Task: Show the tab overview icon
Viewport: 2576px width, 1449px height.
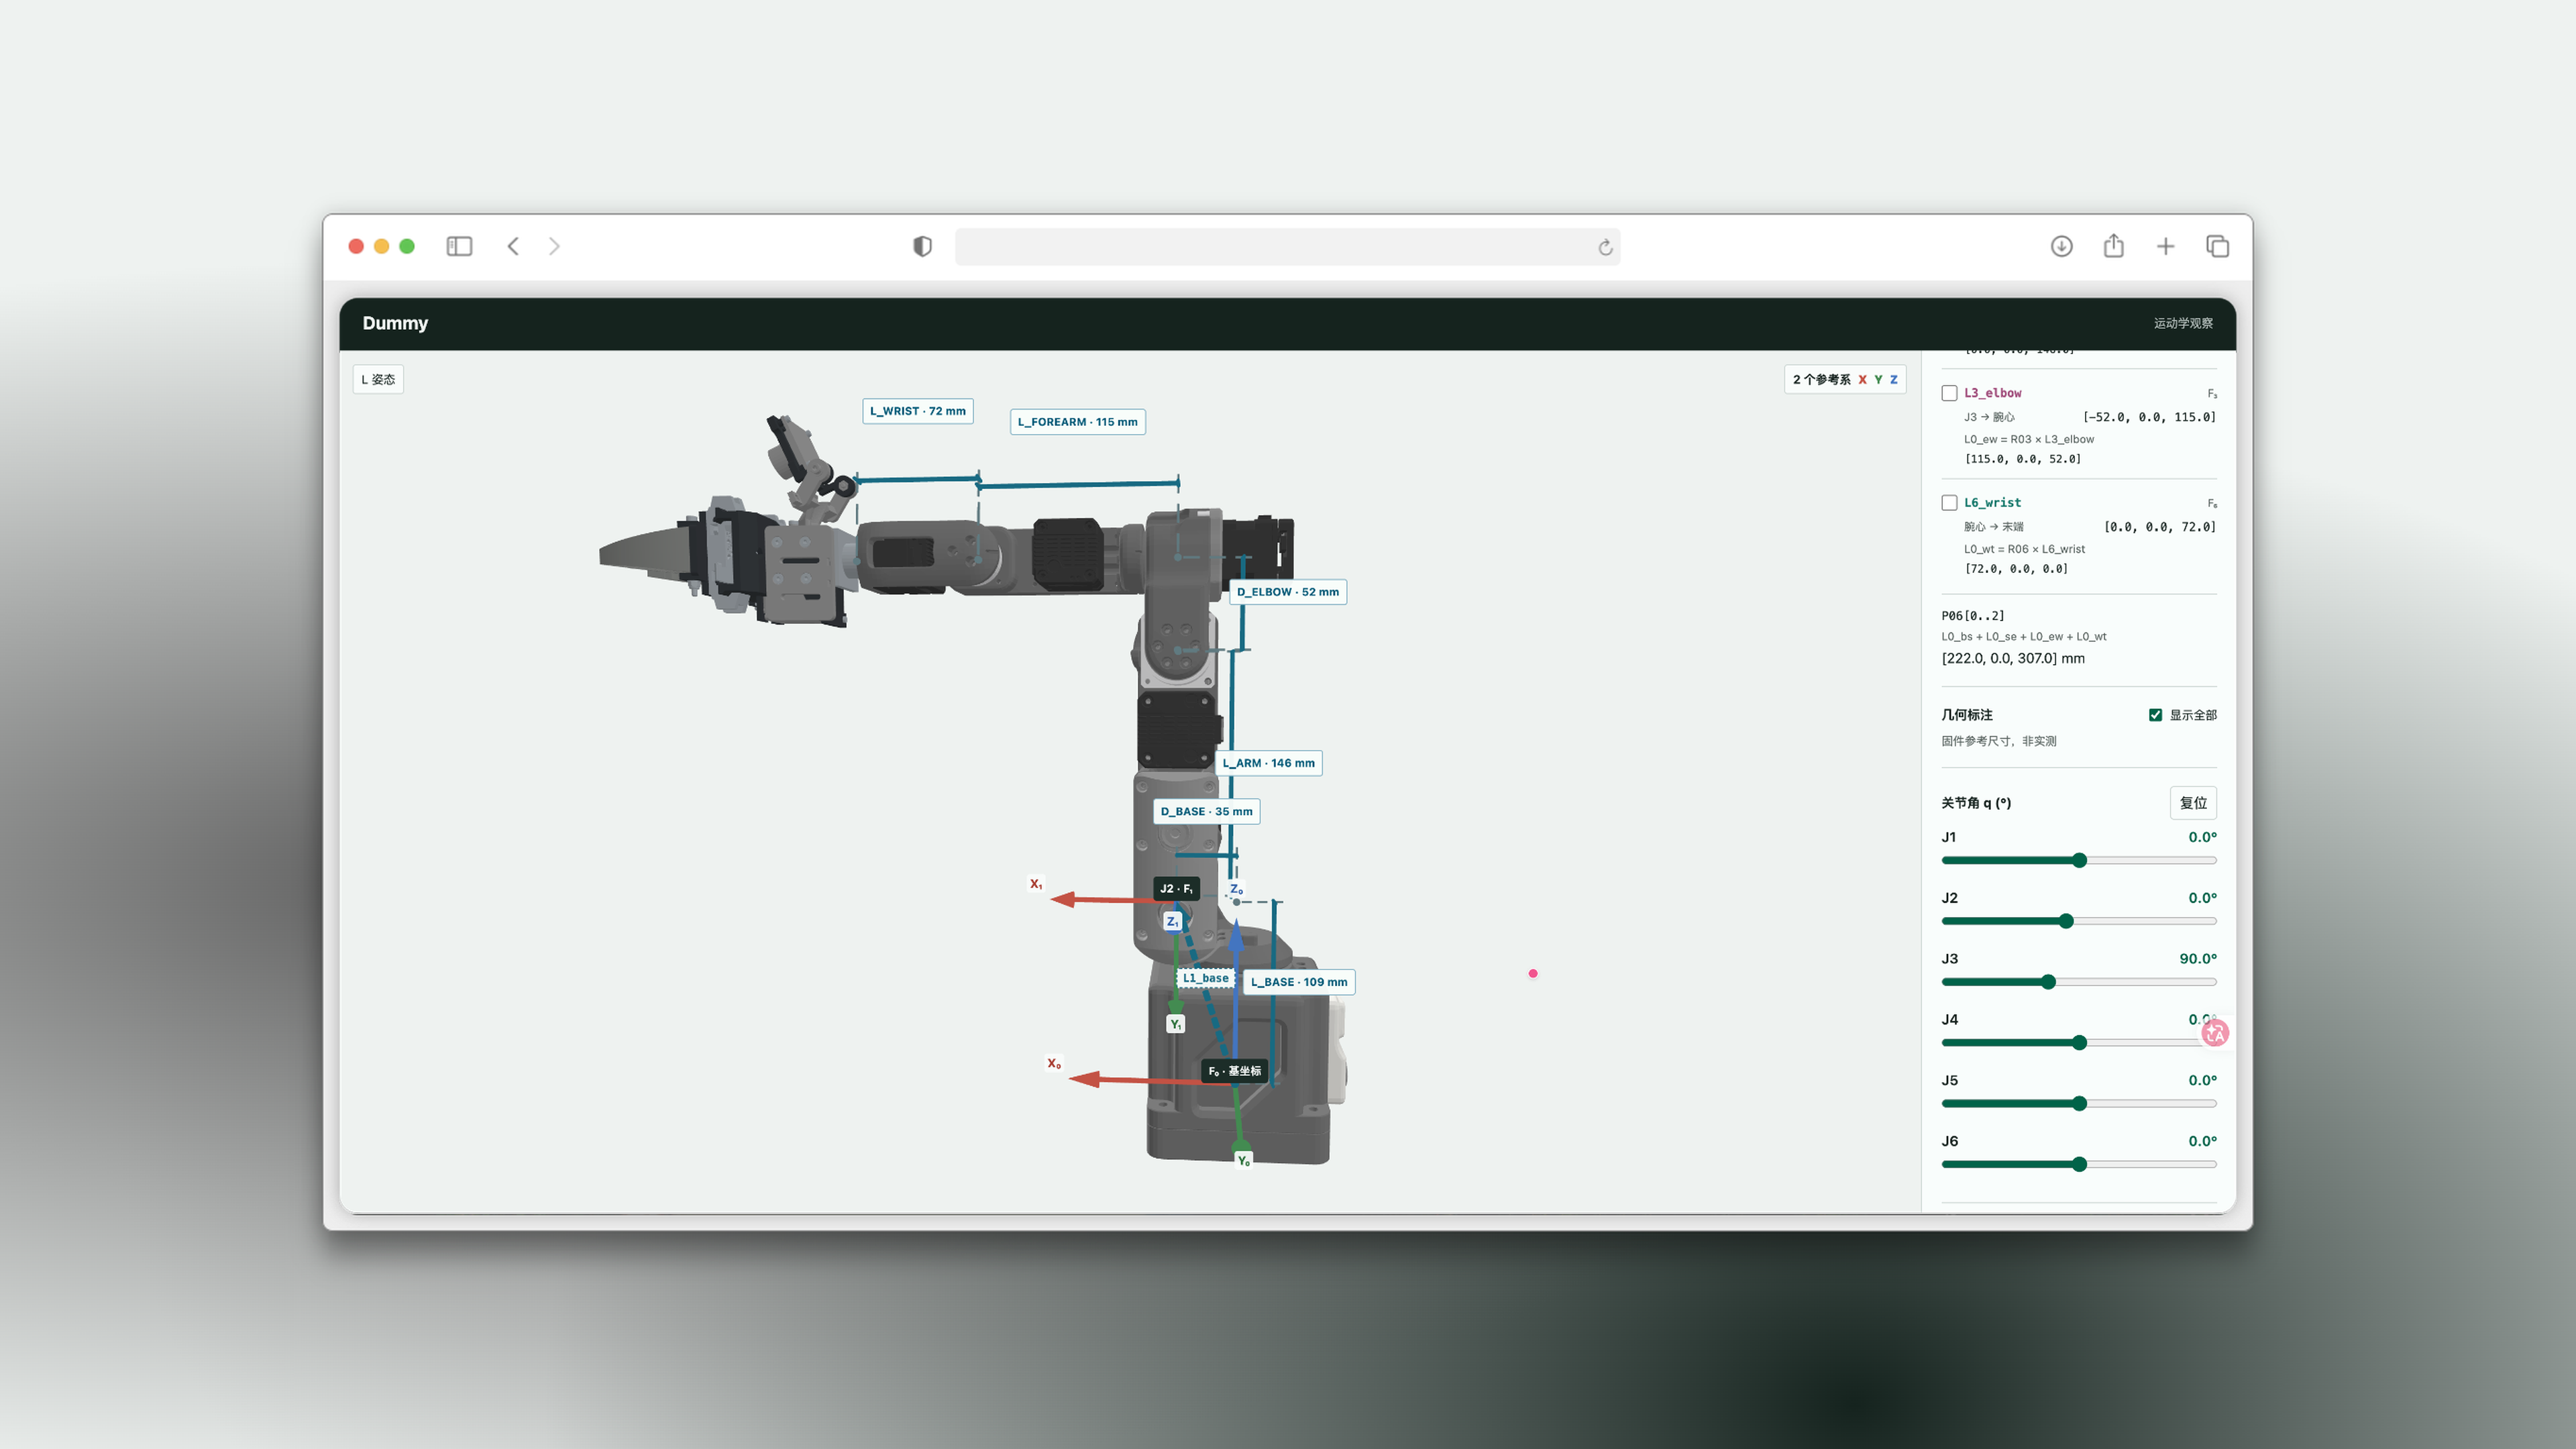Action: coord(2217,246)
